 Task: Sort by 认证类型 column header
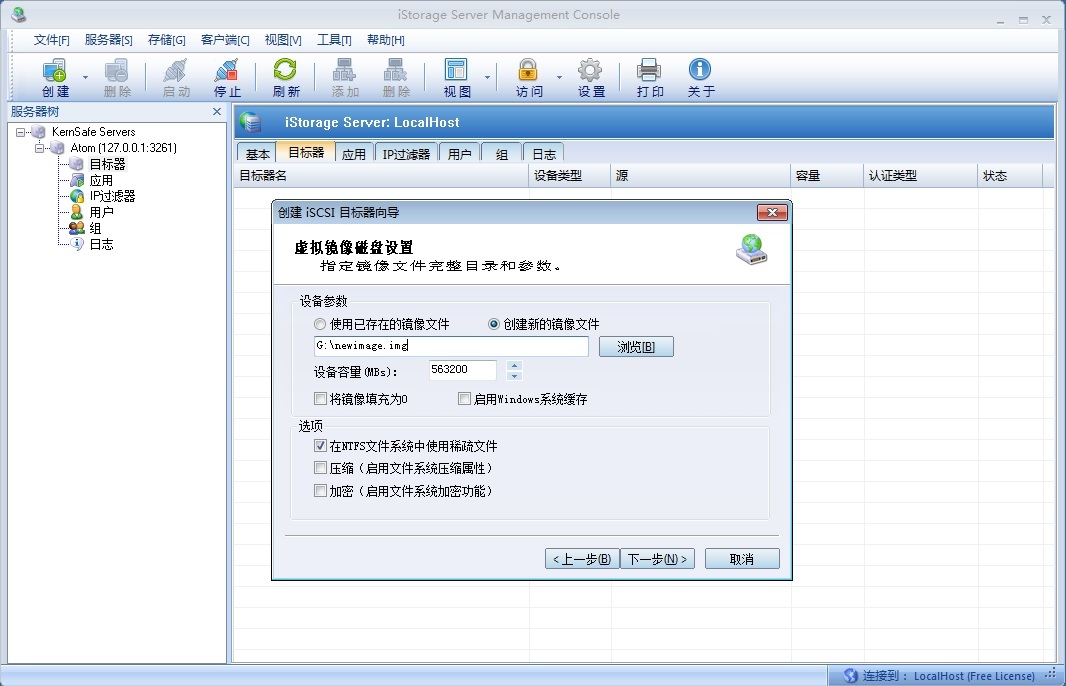pos(920,175)
